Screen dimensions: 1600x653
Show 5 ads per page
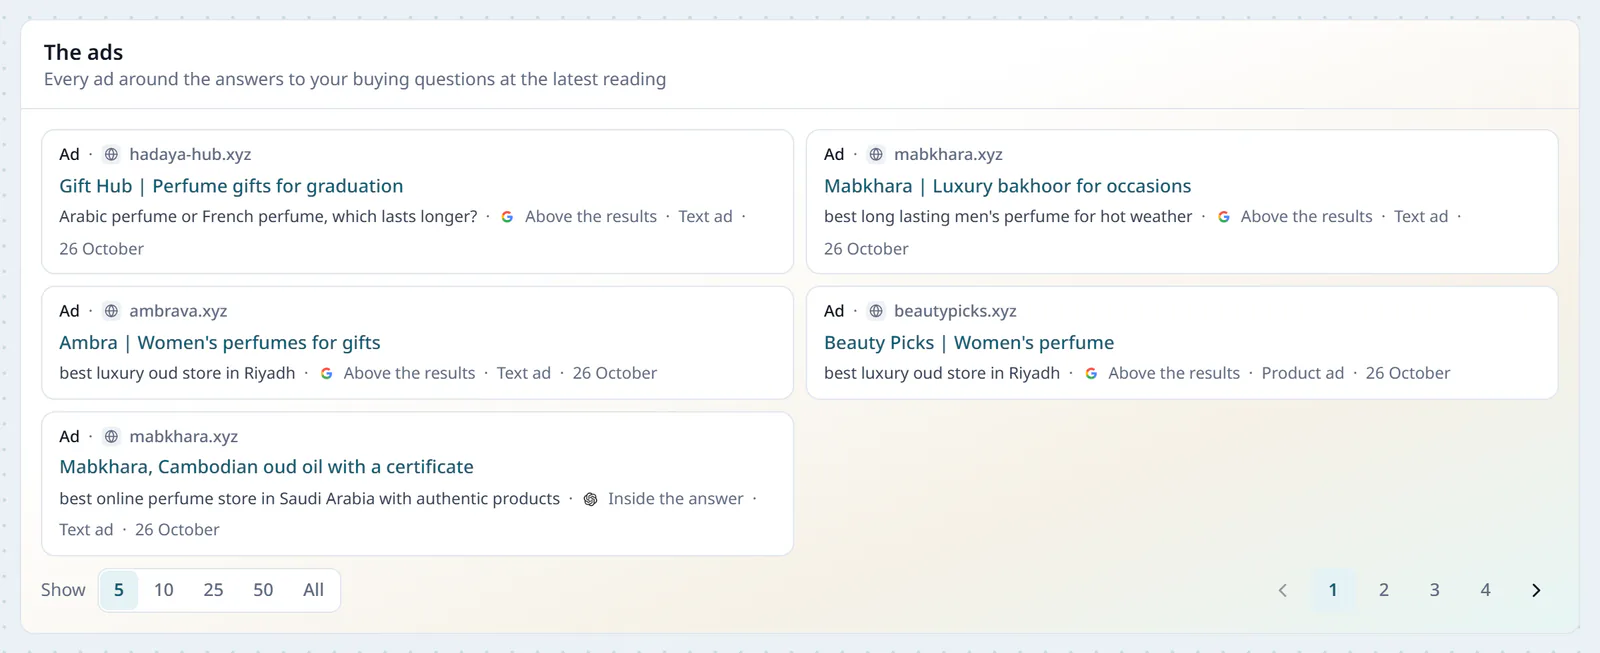coord(118,590)
